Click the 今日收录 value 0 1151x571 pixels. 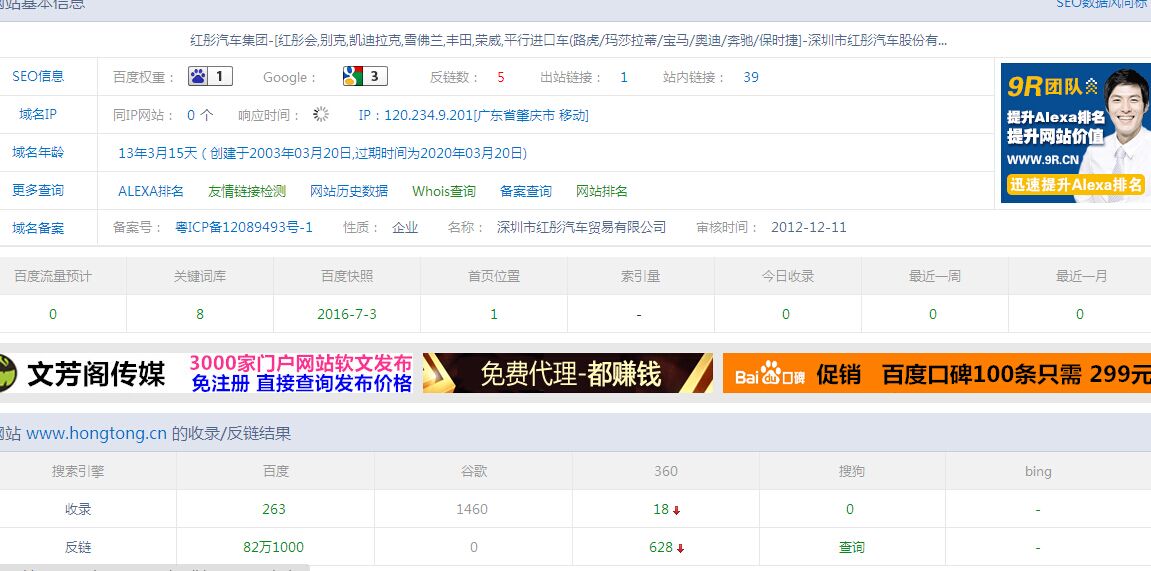click(x=786, y=314)
